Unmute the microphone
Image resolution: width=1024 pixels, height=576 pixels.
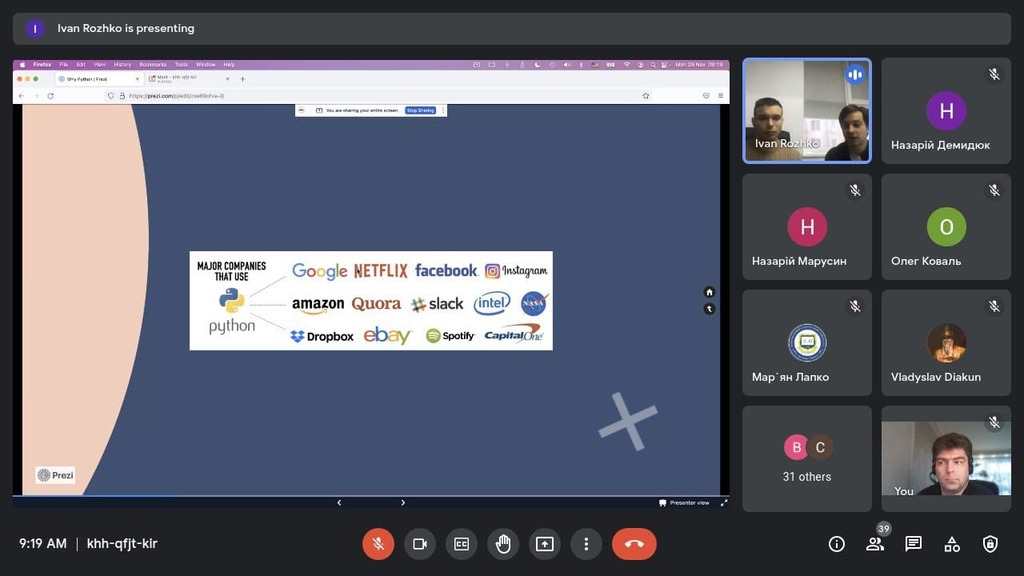click(x=378, y=544)
